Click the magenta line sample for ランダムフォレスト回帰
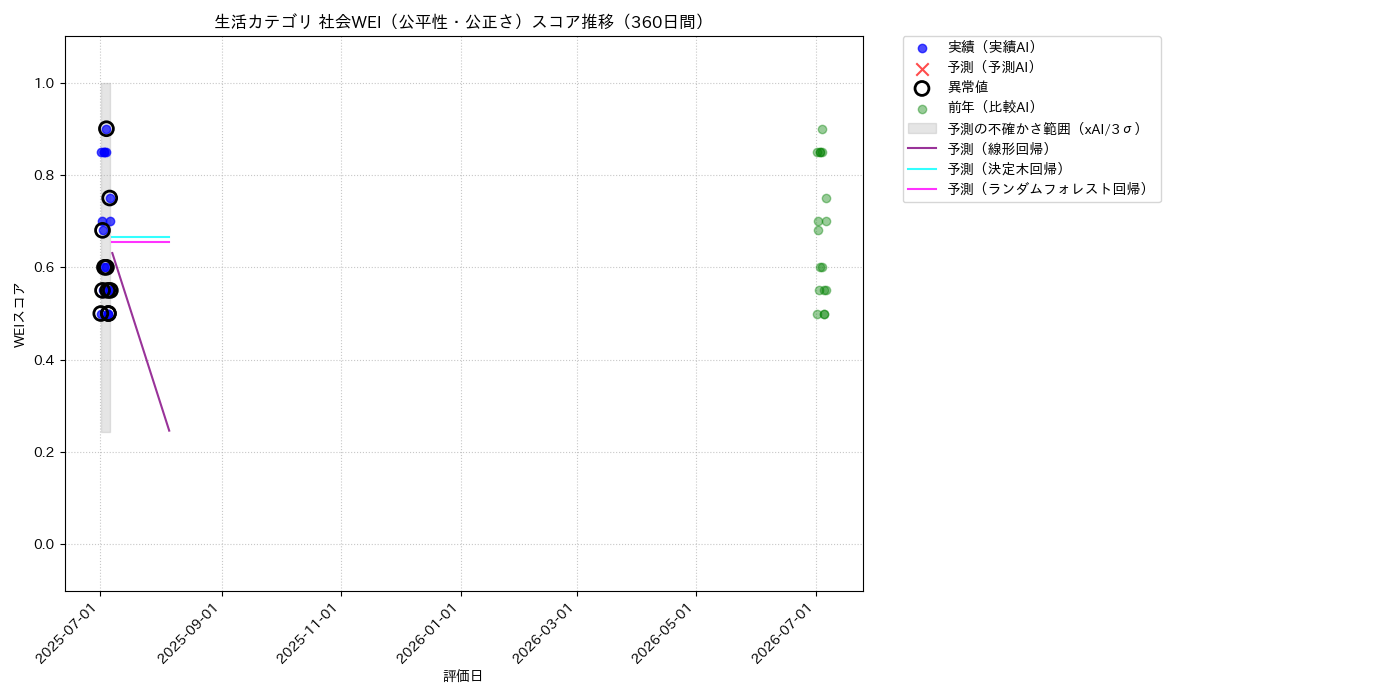1400x700 pixels. [922, 188]
